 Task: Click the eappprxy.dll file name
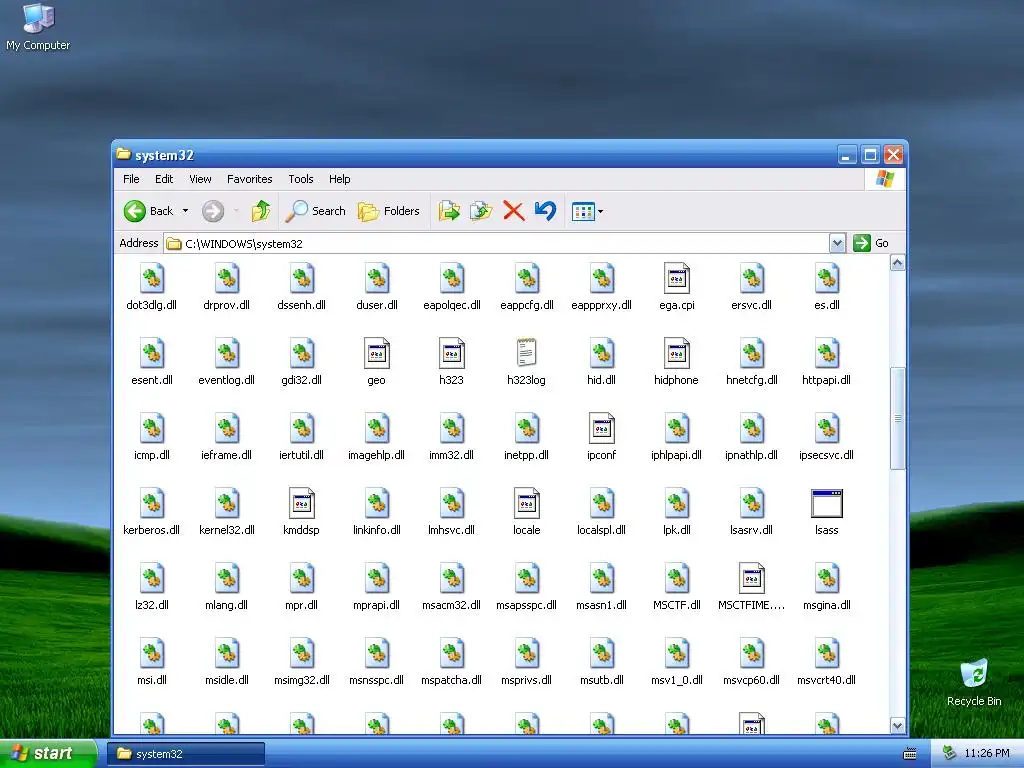(601, 305)
